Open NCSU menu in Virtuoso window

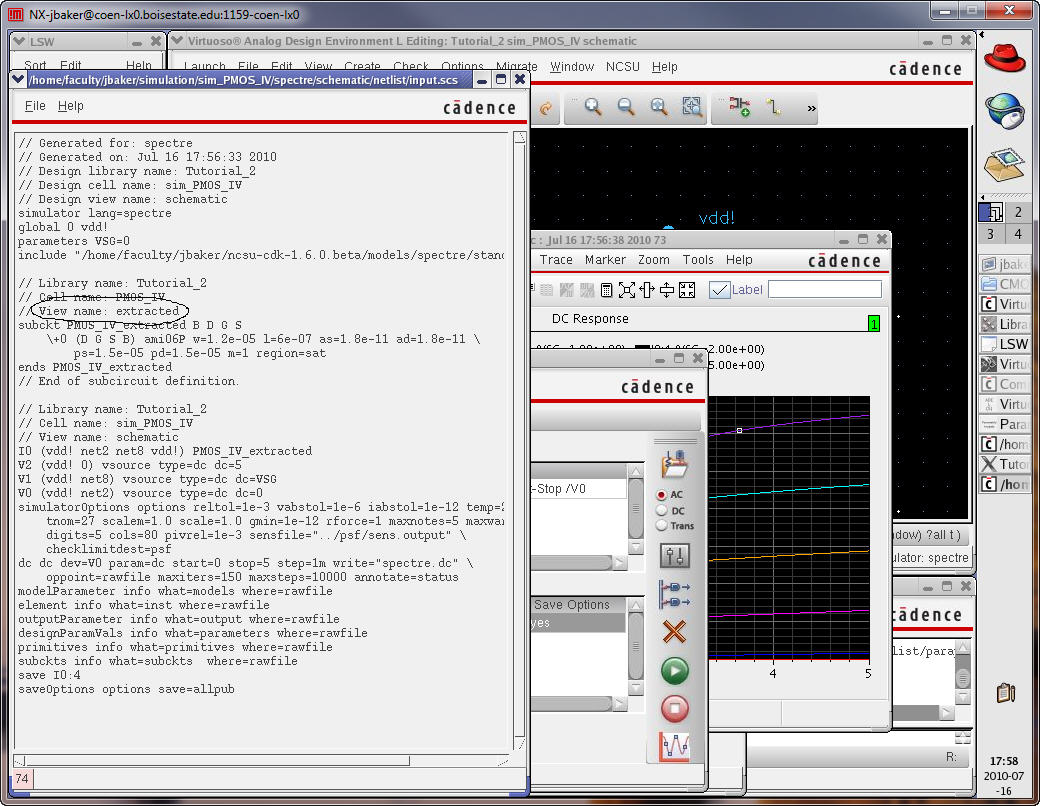click(623, 67)
